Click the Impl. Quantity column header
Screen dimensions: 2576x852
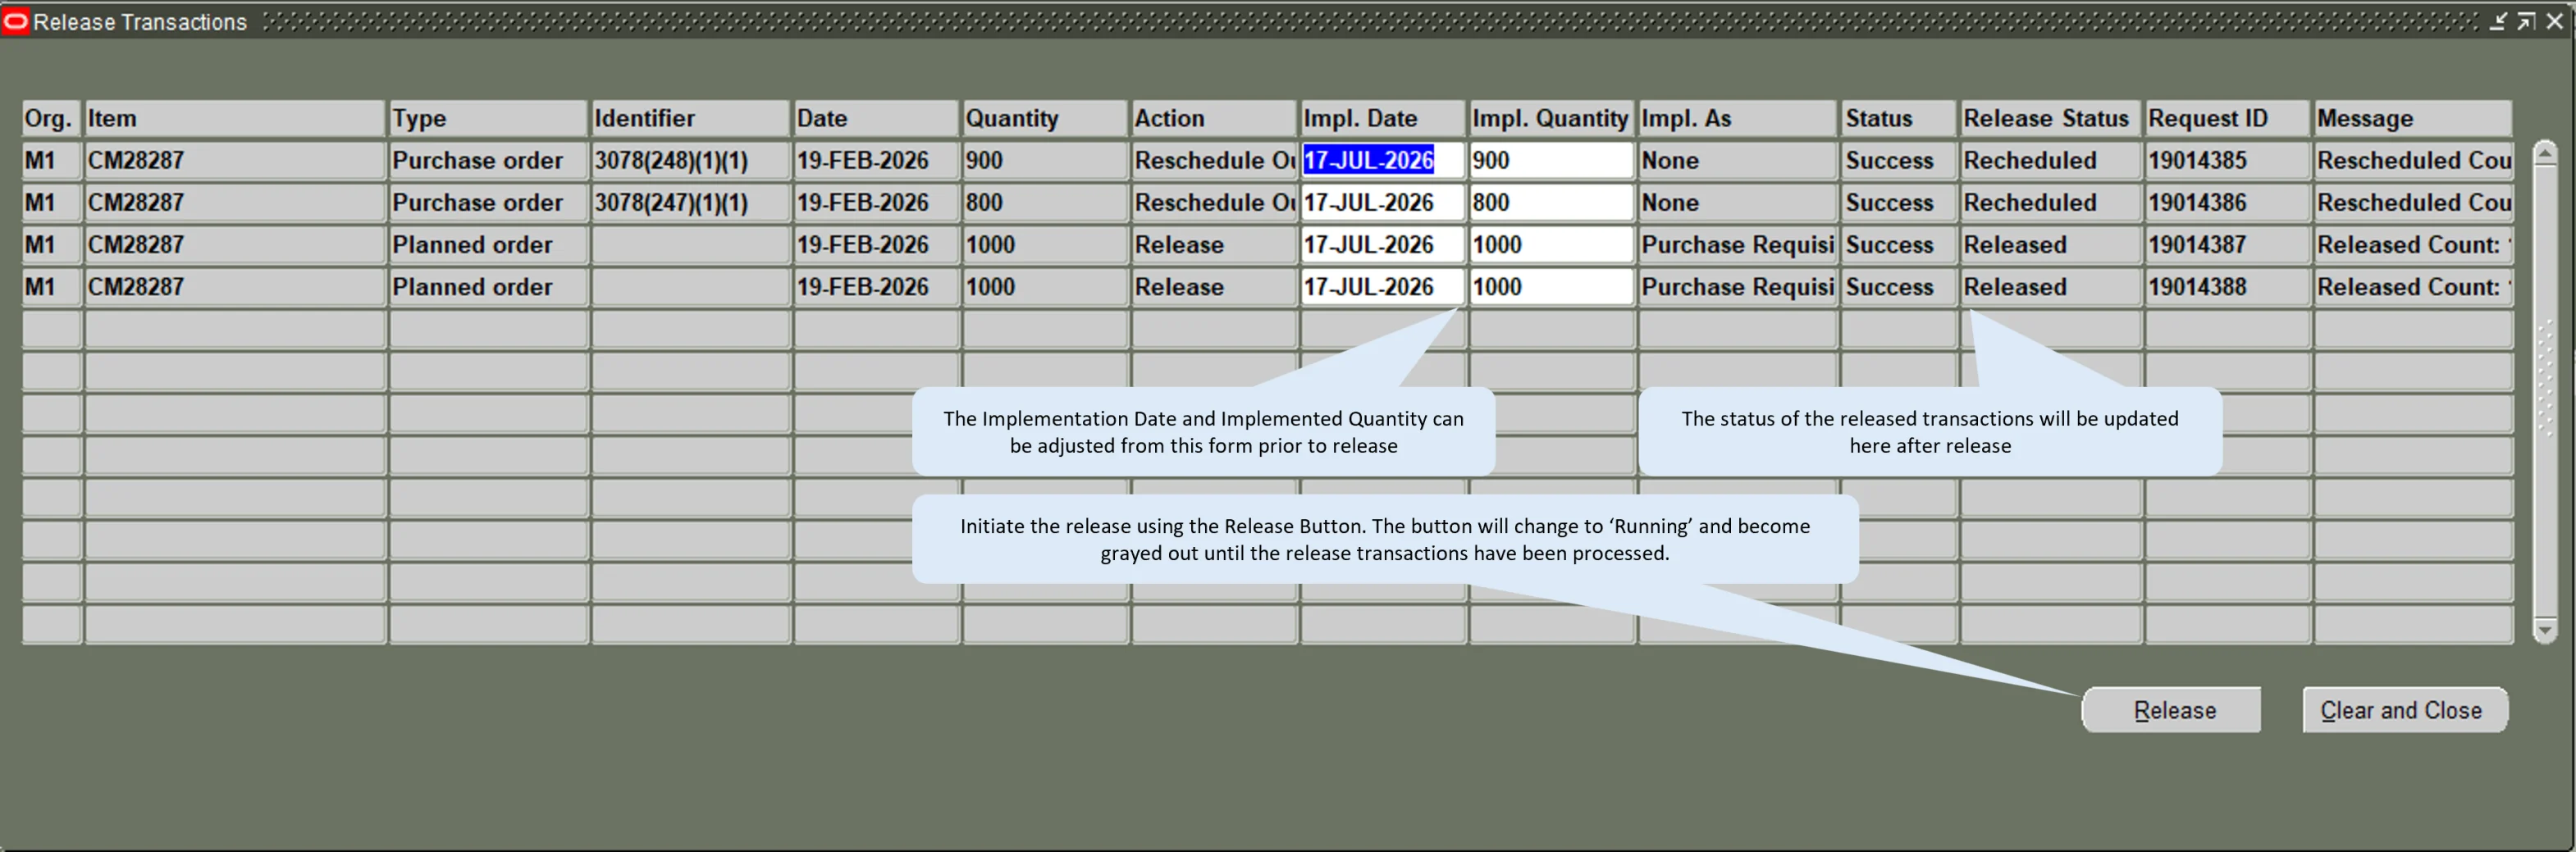[x=1552, y=118]
